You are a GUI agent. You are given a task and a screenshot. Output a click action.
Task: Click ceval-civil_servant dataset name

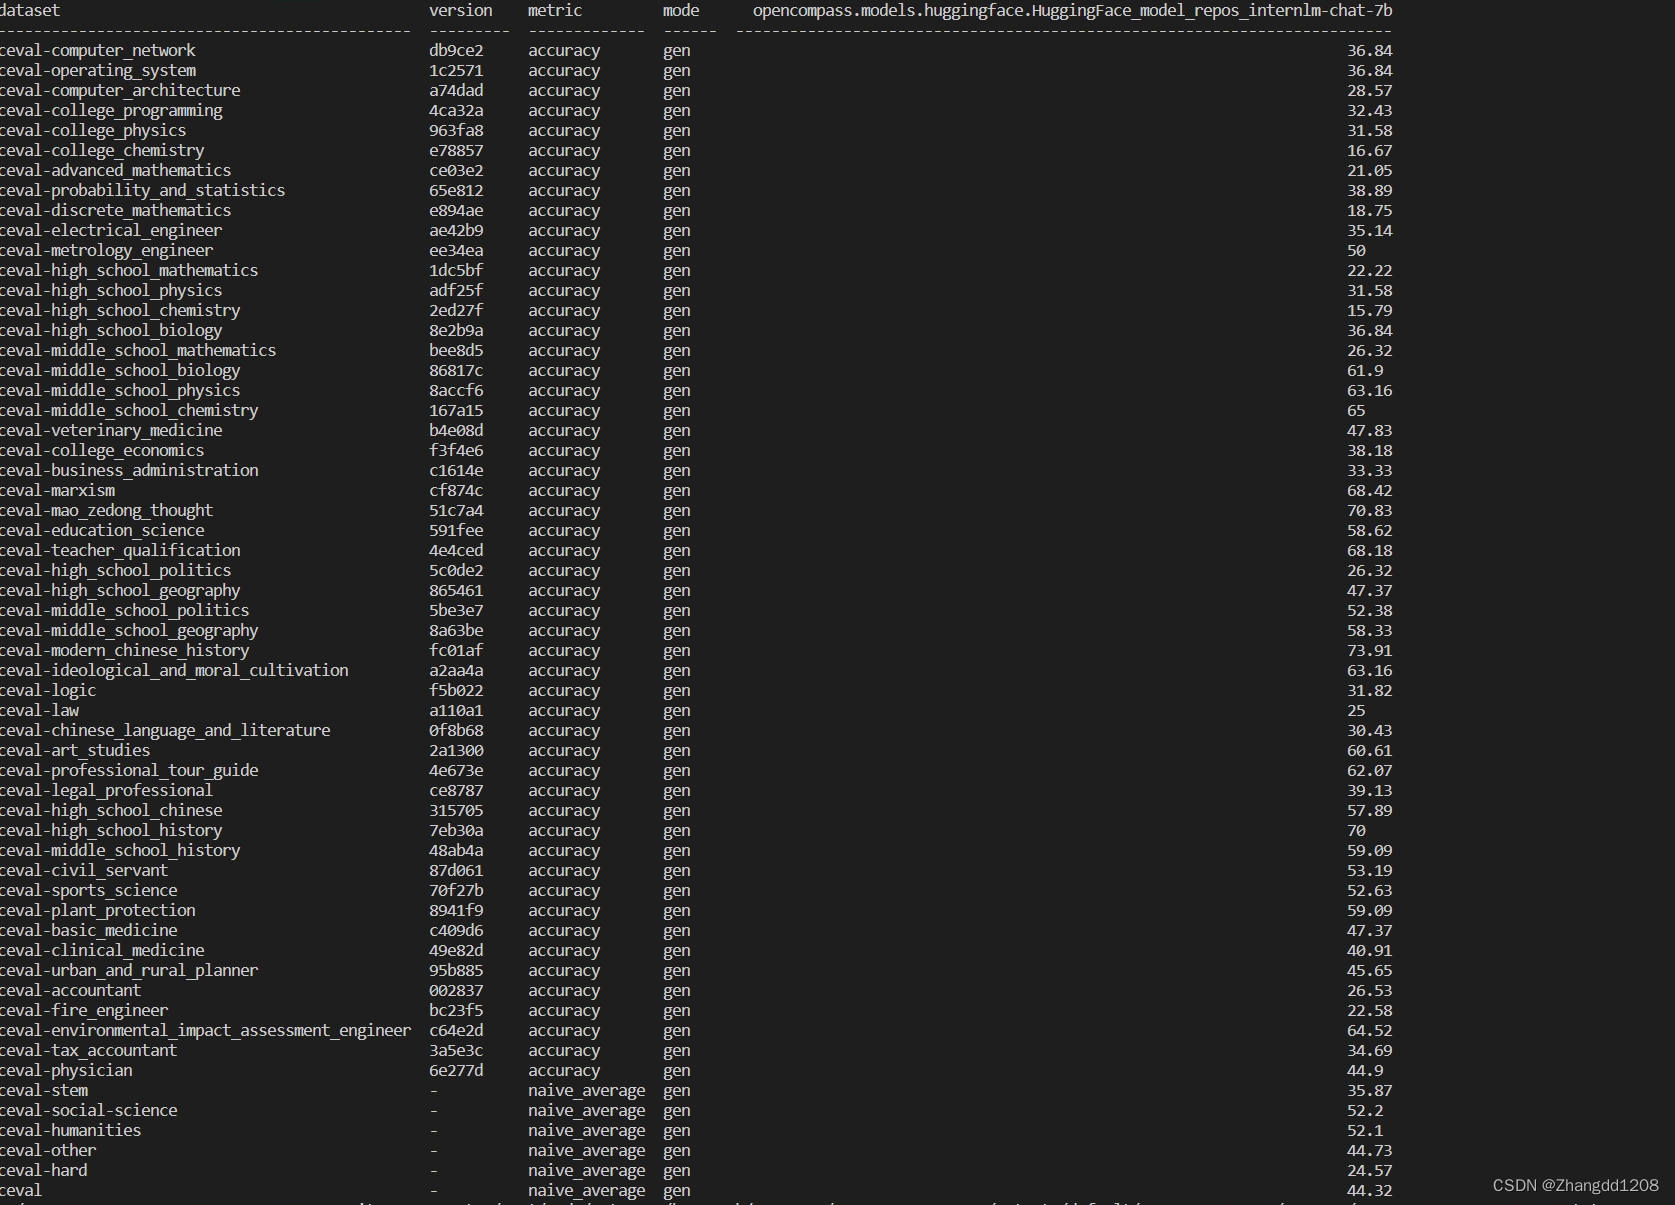(x=84, y=870)
